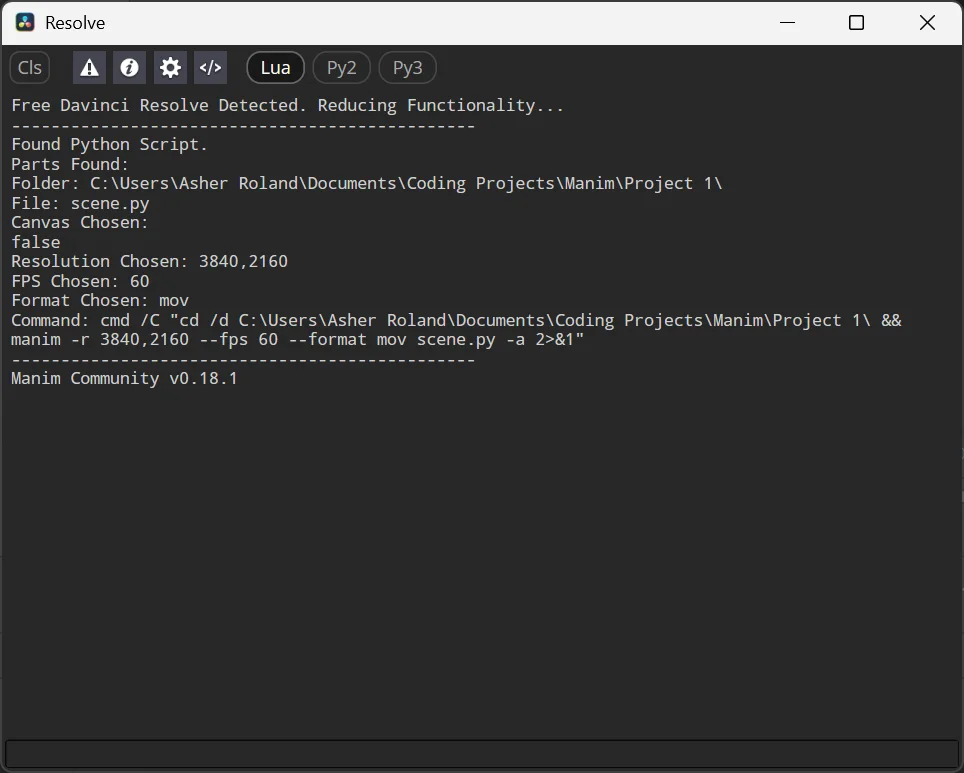Switch console language to Lua
Viewport: 964px width, 773px height.
(x=275, y=68)
